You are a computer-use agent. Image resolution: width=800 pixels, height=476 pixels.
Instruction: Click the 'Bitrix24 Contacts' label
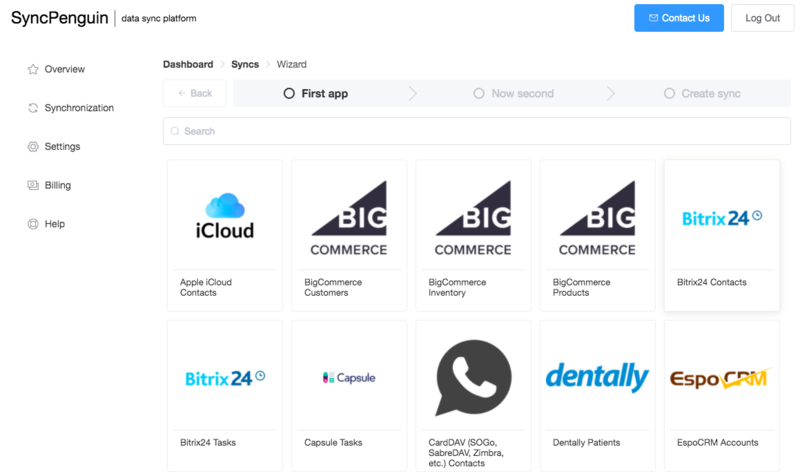[712, 282]
